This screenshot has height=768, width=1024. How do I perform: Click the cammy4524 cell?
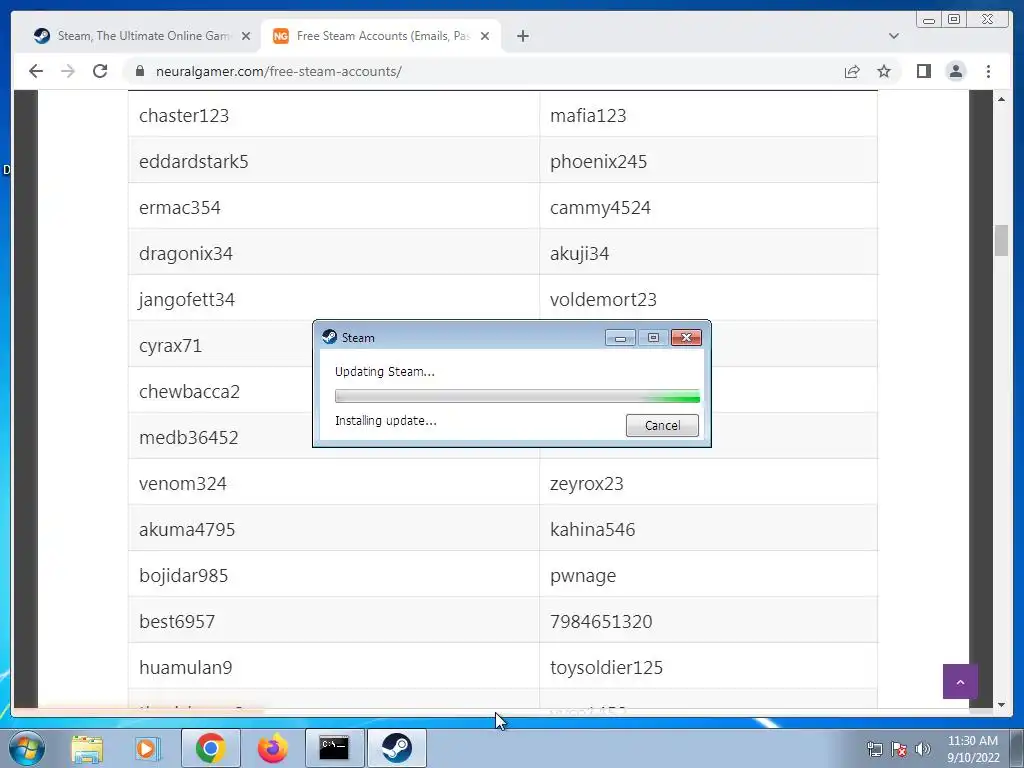click(709, 206)
